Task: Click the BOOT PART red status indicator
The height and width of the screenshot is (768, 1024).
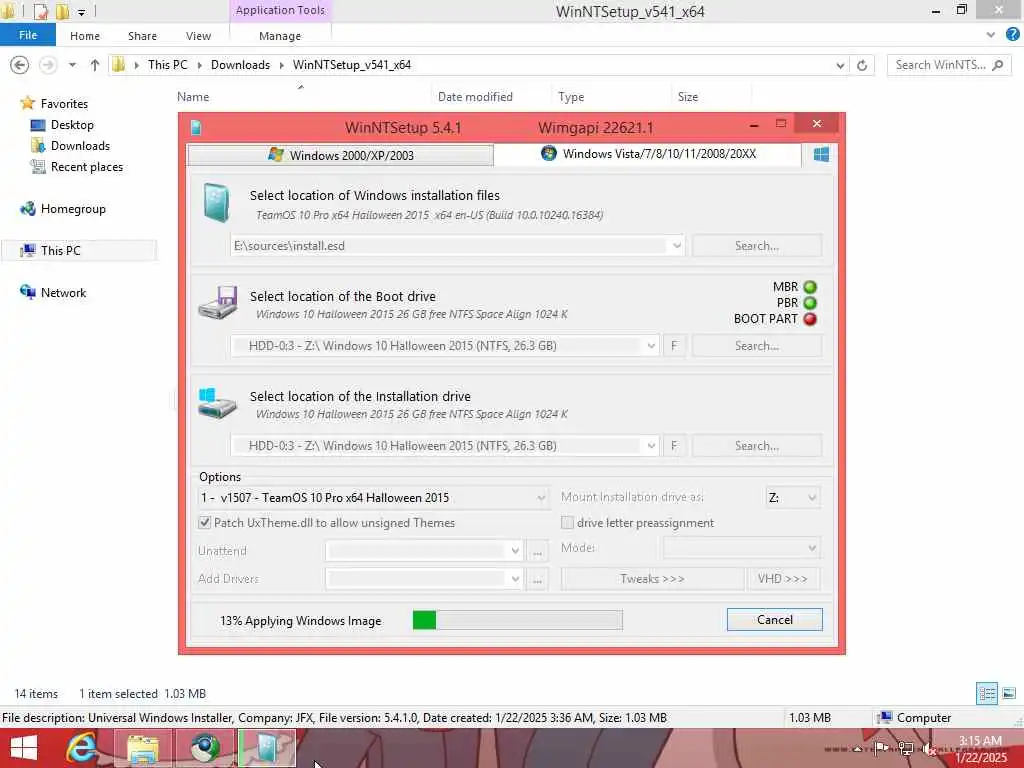Action: pos(810,319)
